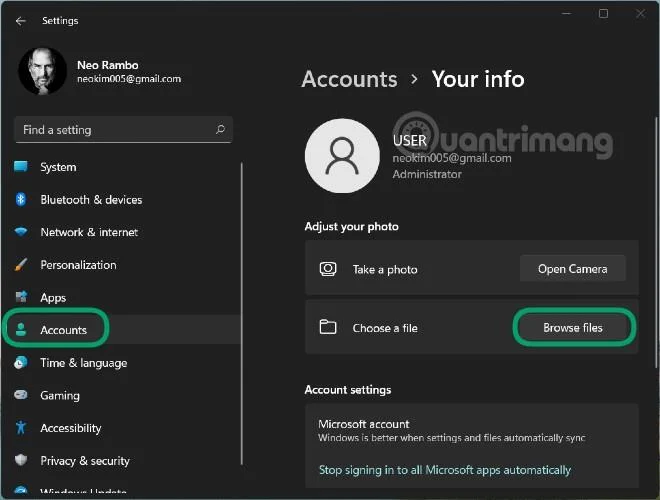Screen dimensions: 660x500
Task: Click the Choose a file label
Action: [x=385, y=328]
